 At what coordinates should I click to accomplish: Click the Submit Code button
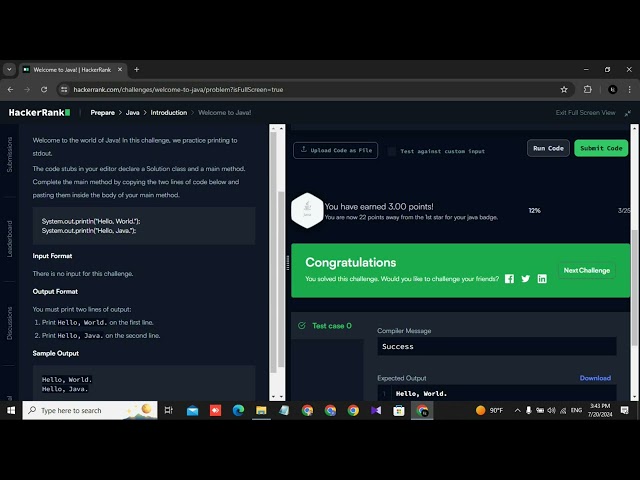point(601,148)
